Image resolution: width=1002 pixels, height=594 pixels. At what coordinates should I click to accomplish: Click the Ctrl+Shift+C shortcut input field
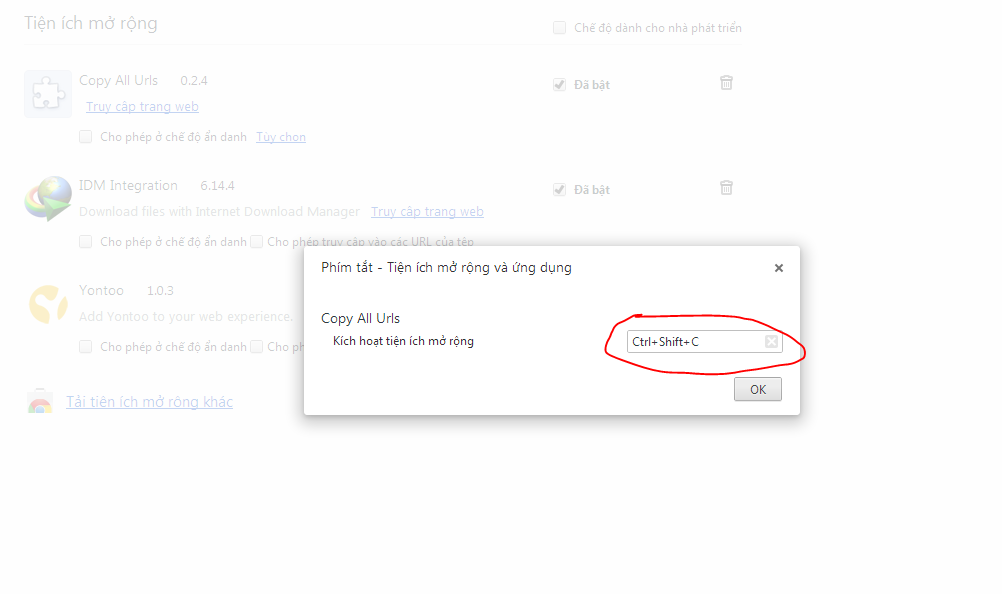pos(704,342)
